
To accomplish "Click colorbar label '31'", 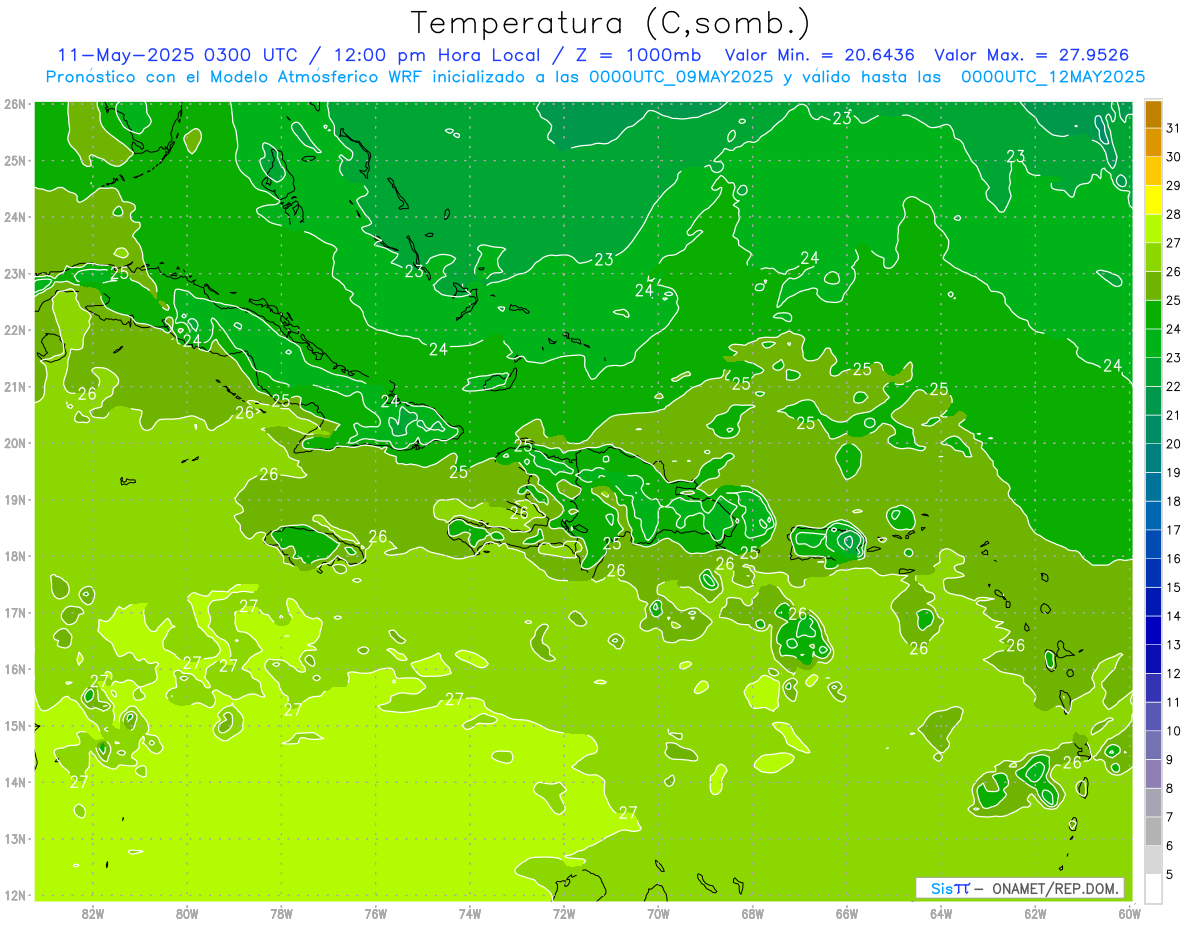I will coord(1174,128).
